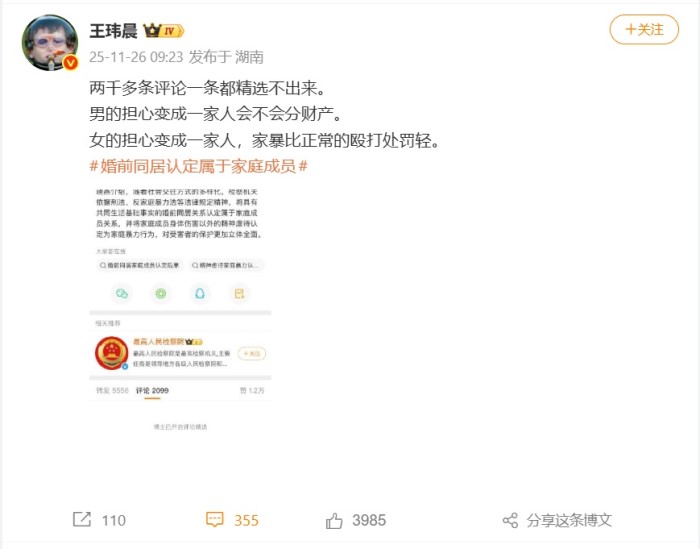
Task: Click the 婚前同居家庭成员 search suggestion chip
Action: click(139, 265)
